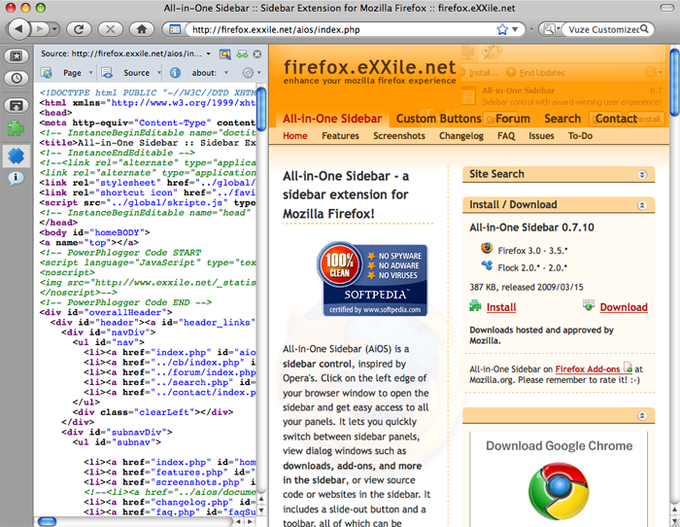Click the blue info icon beside about:
The image size is (680, 527).
pyautogui.click(x=175, y=72)
